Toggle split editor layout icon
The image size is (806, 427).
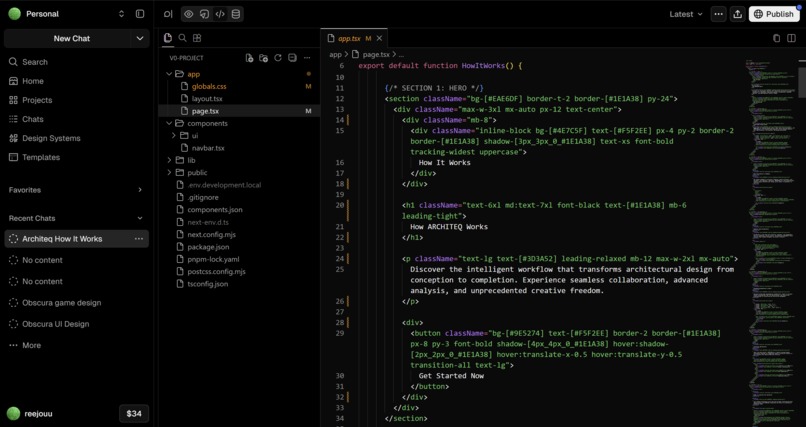coord(792,38)
